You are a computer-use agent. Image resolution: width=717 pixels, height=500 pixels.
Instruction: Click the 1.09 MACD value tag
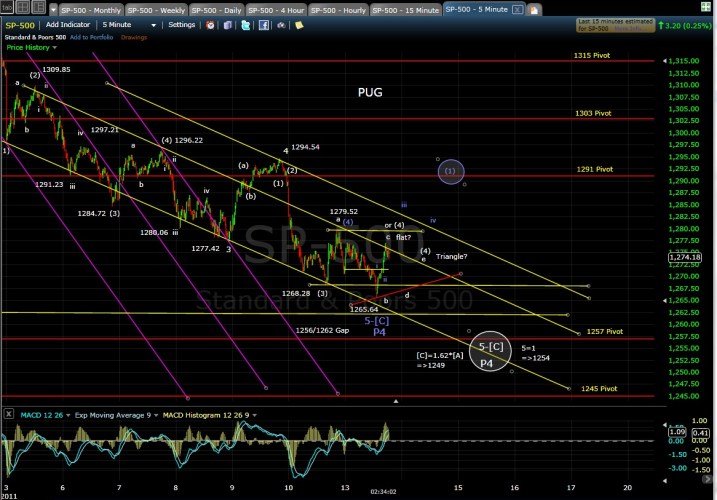pyautogui.click(x=677, y=432)
